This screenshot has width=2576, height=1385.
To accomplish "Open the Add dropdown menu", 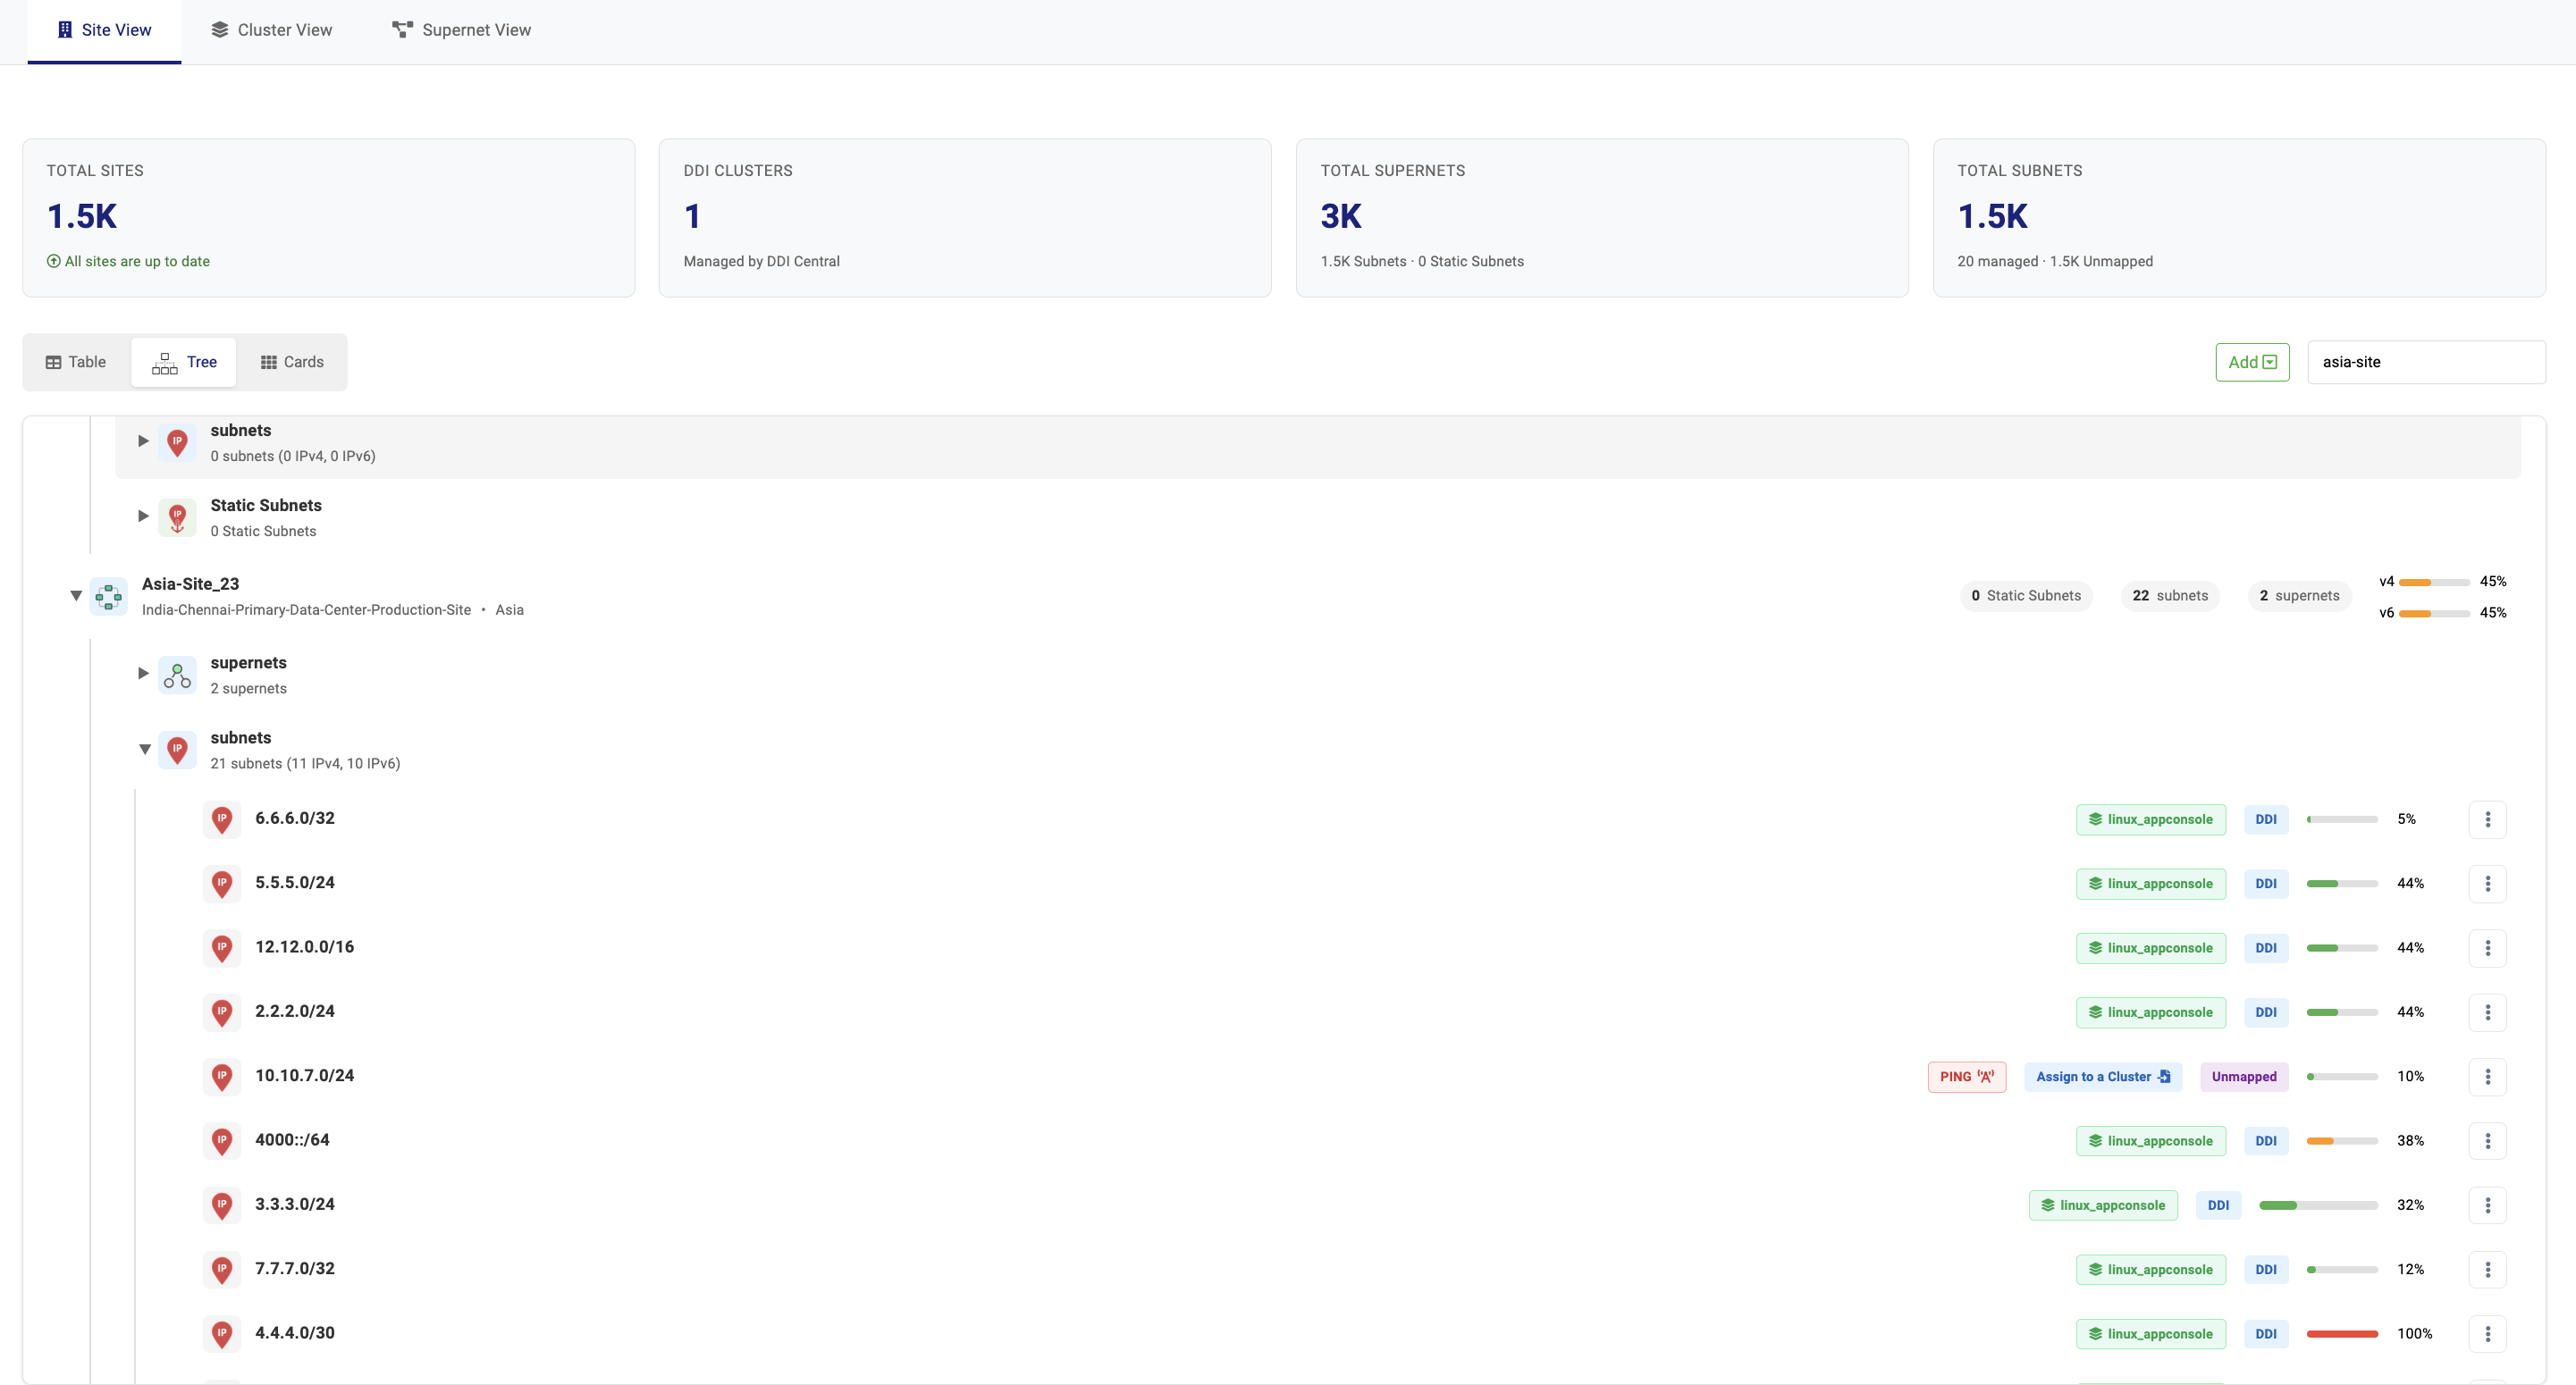I will coord(2252,362).
